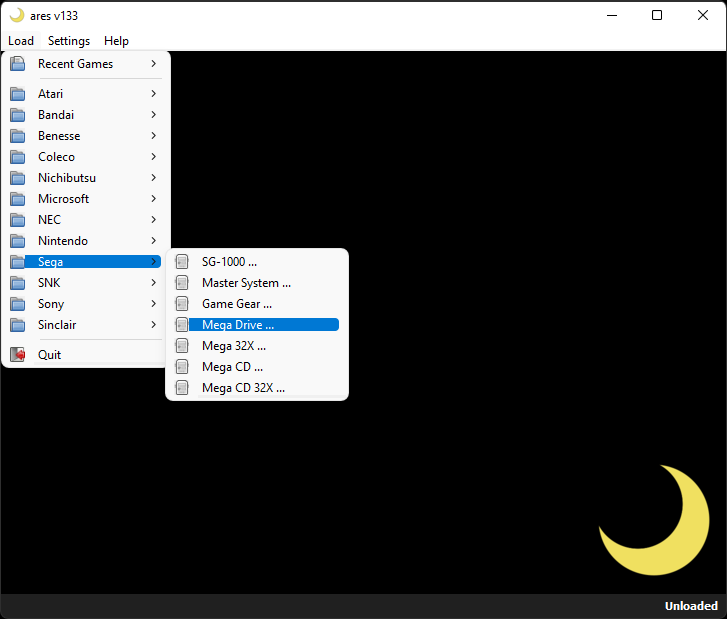Click the Sony folder icon

click(x=18, y=304)
